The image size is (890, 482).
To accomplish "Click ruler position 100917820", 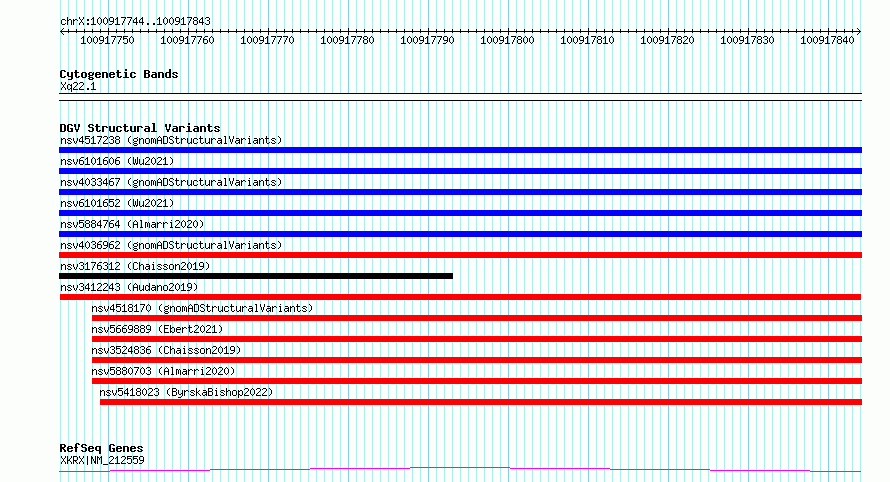I will pos(668,40).
